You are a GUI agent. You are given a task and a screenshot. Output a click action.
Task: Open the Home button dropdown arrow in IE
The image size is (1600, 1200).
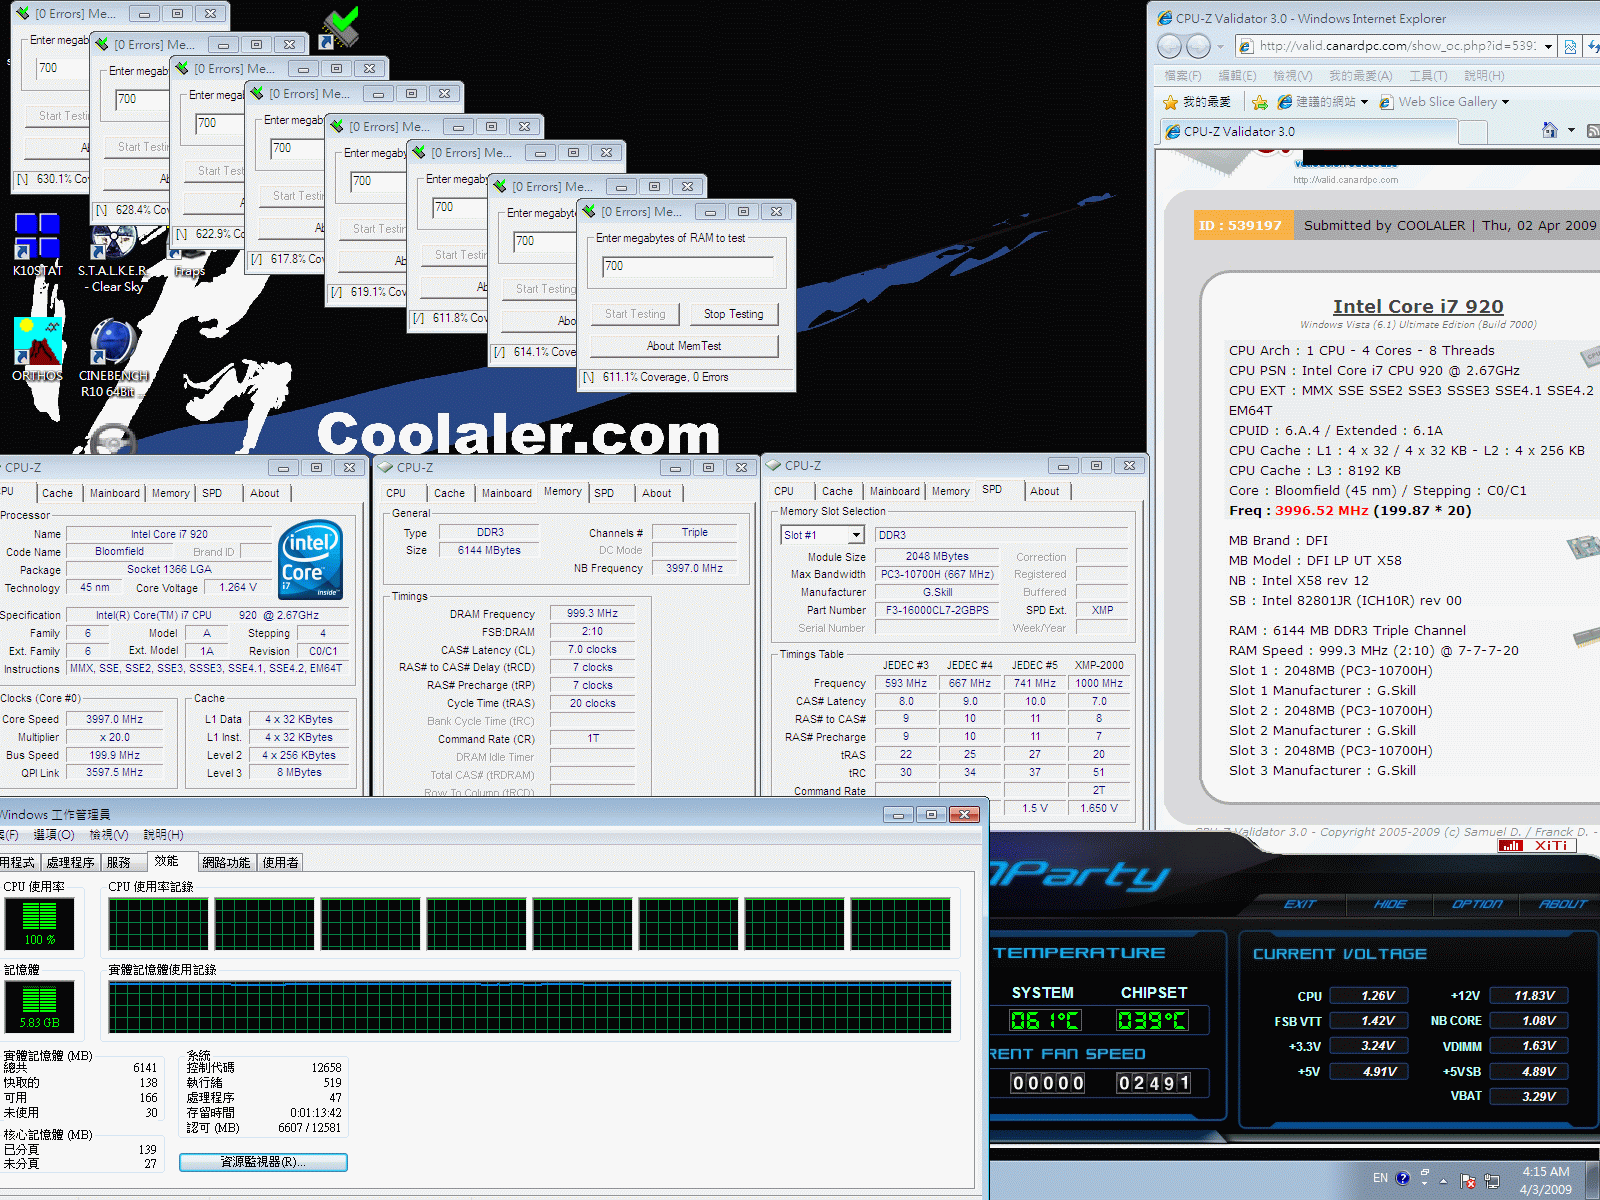tap(1571, 130)
